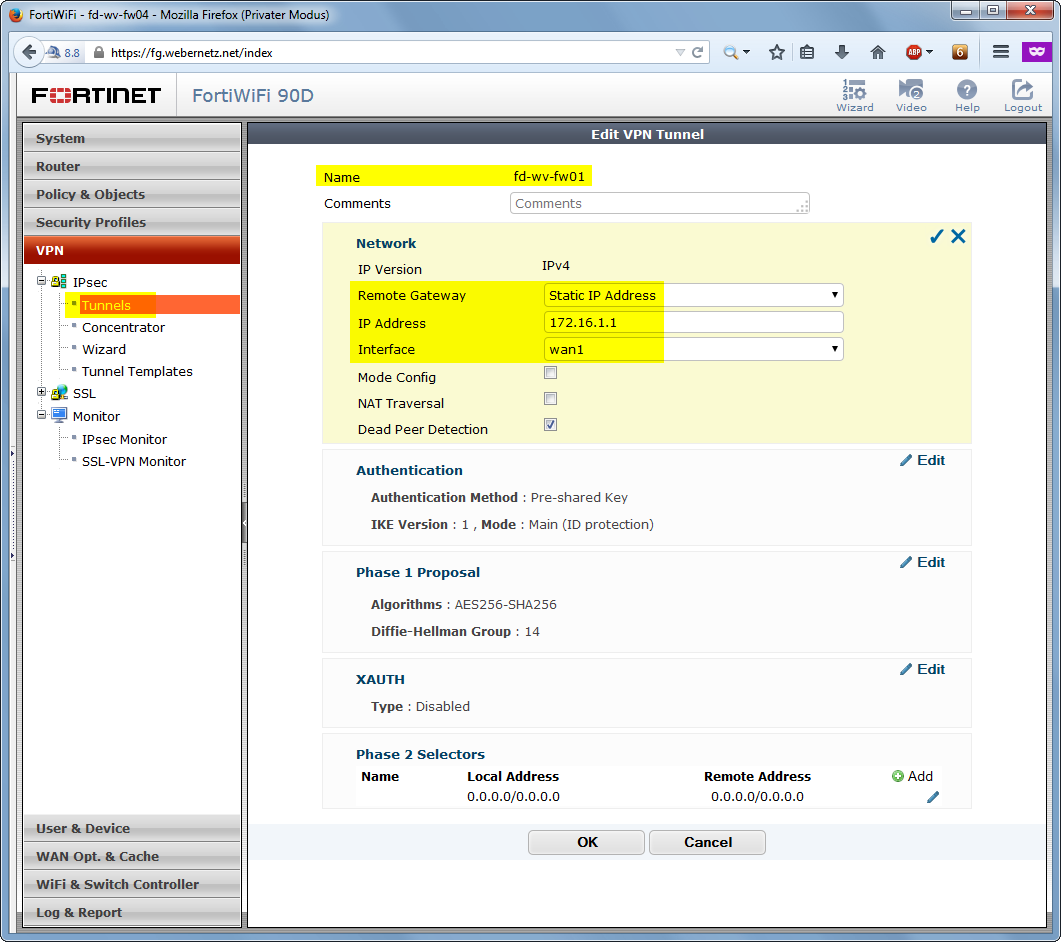Add a new Phase 2 selector

pyautogui.click(x=912, y=776)
